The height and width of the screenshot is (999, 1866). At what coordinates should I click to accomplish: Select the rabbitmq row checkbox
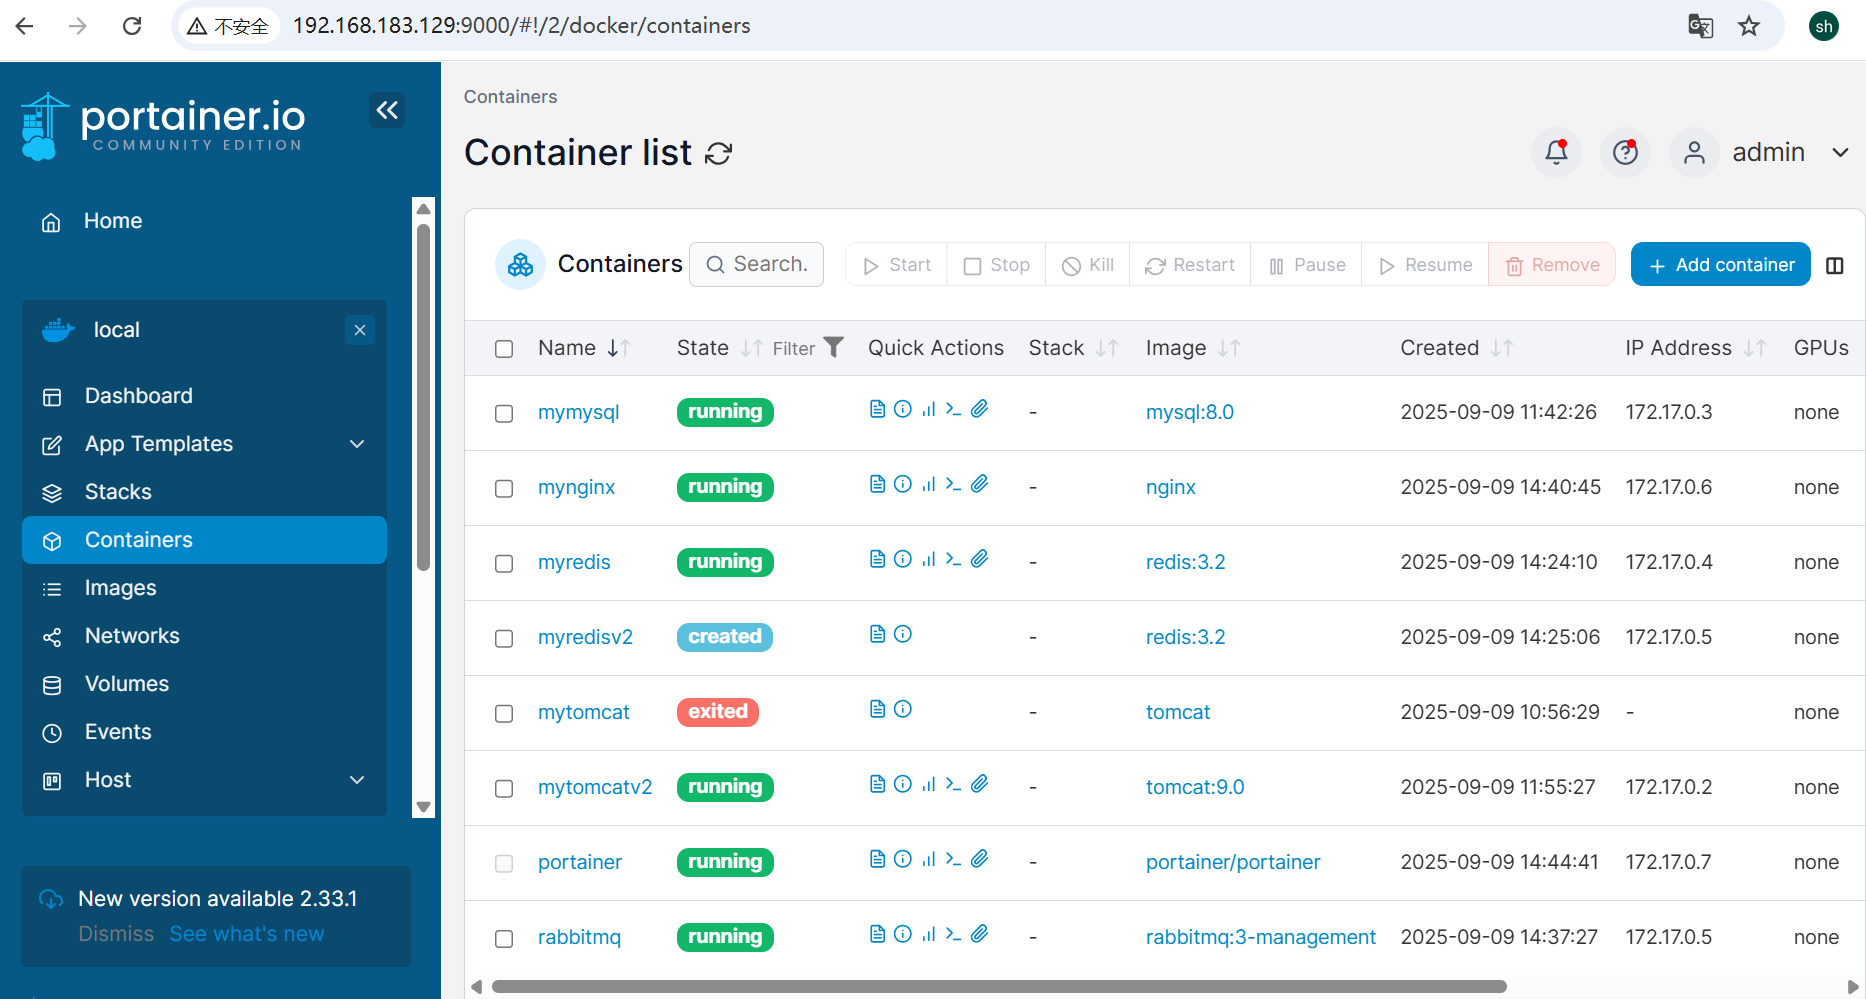[504, 939]
